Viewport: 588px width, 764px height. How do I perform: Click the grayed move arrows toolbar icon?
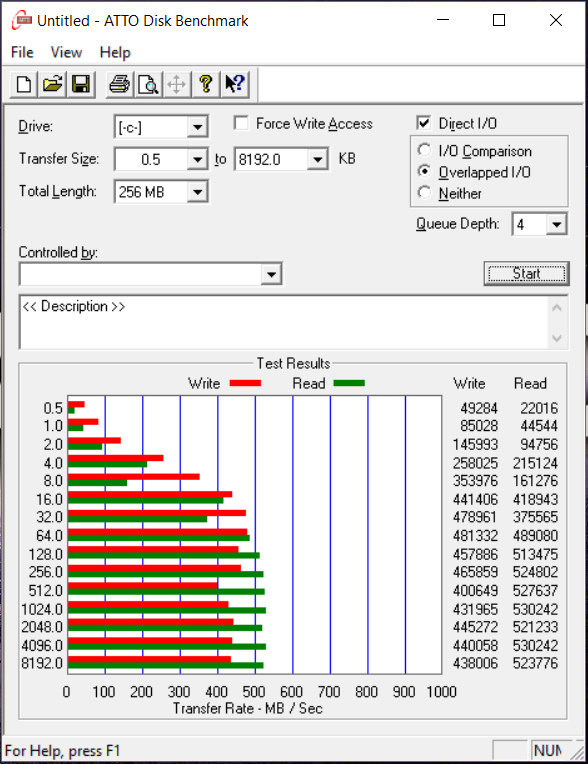coord(176,84)
